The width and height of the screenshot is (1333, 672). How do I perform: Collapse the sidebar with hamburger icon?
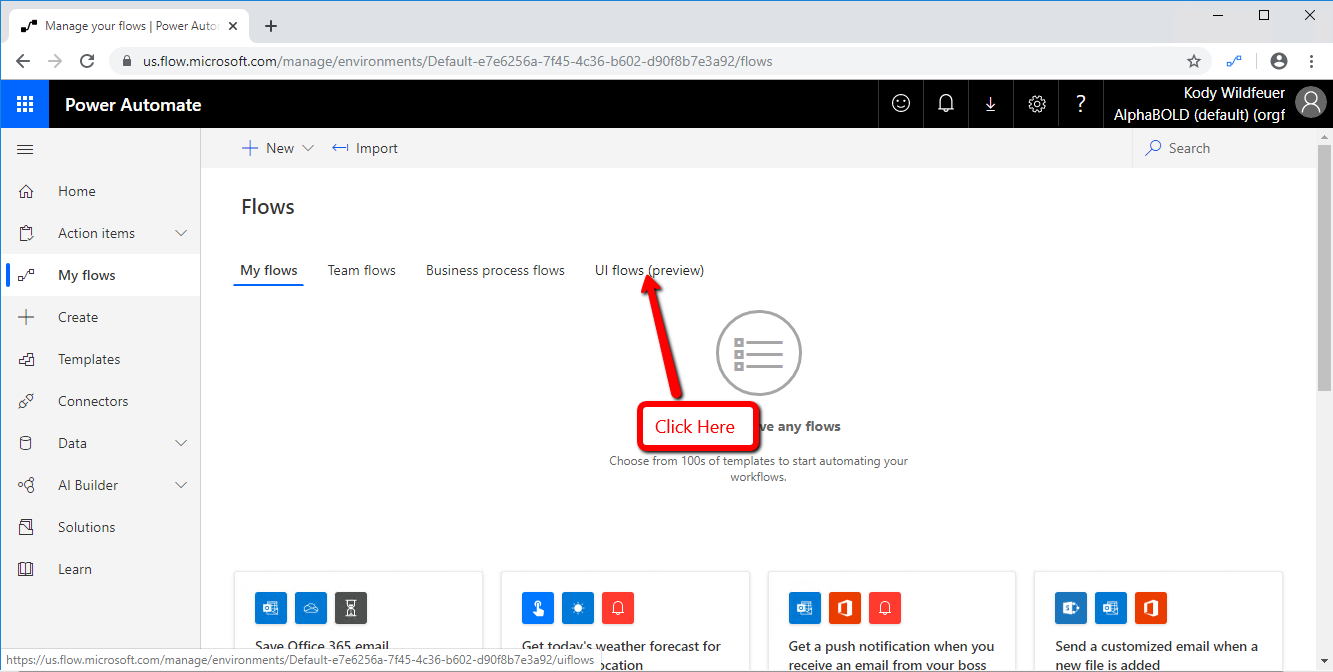[25, 149]
